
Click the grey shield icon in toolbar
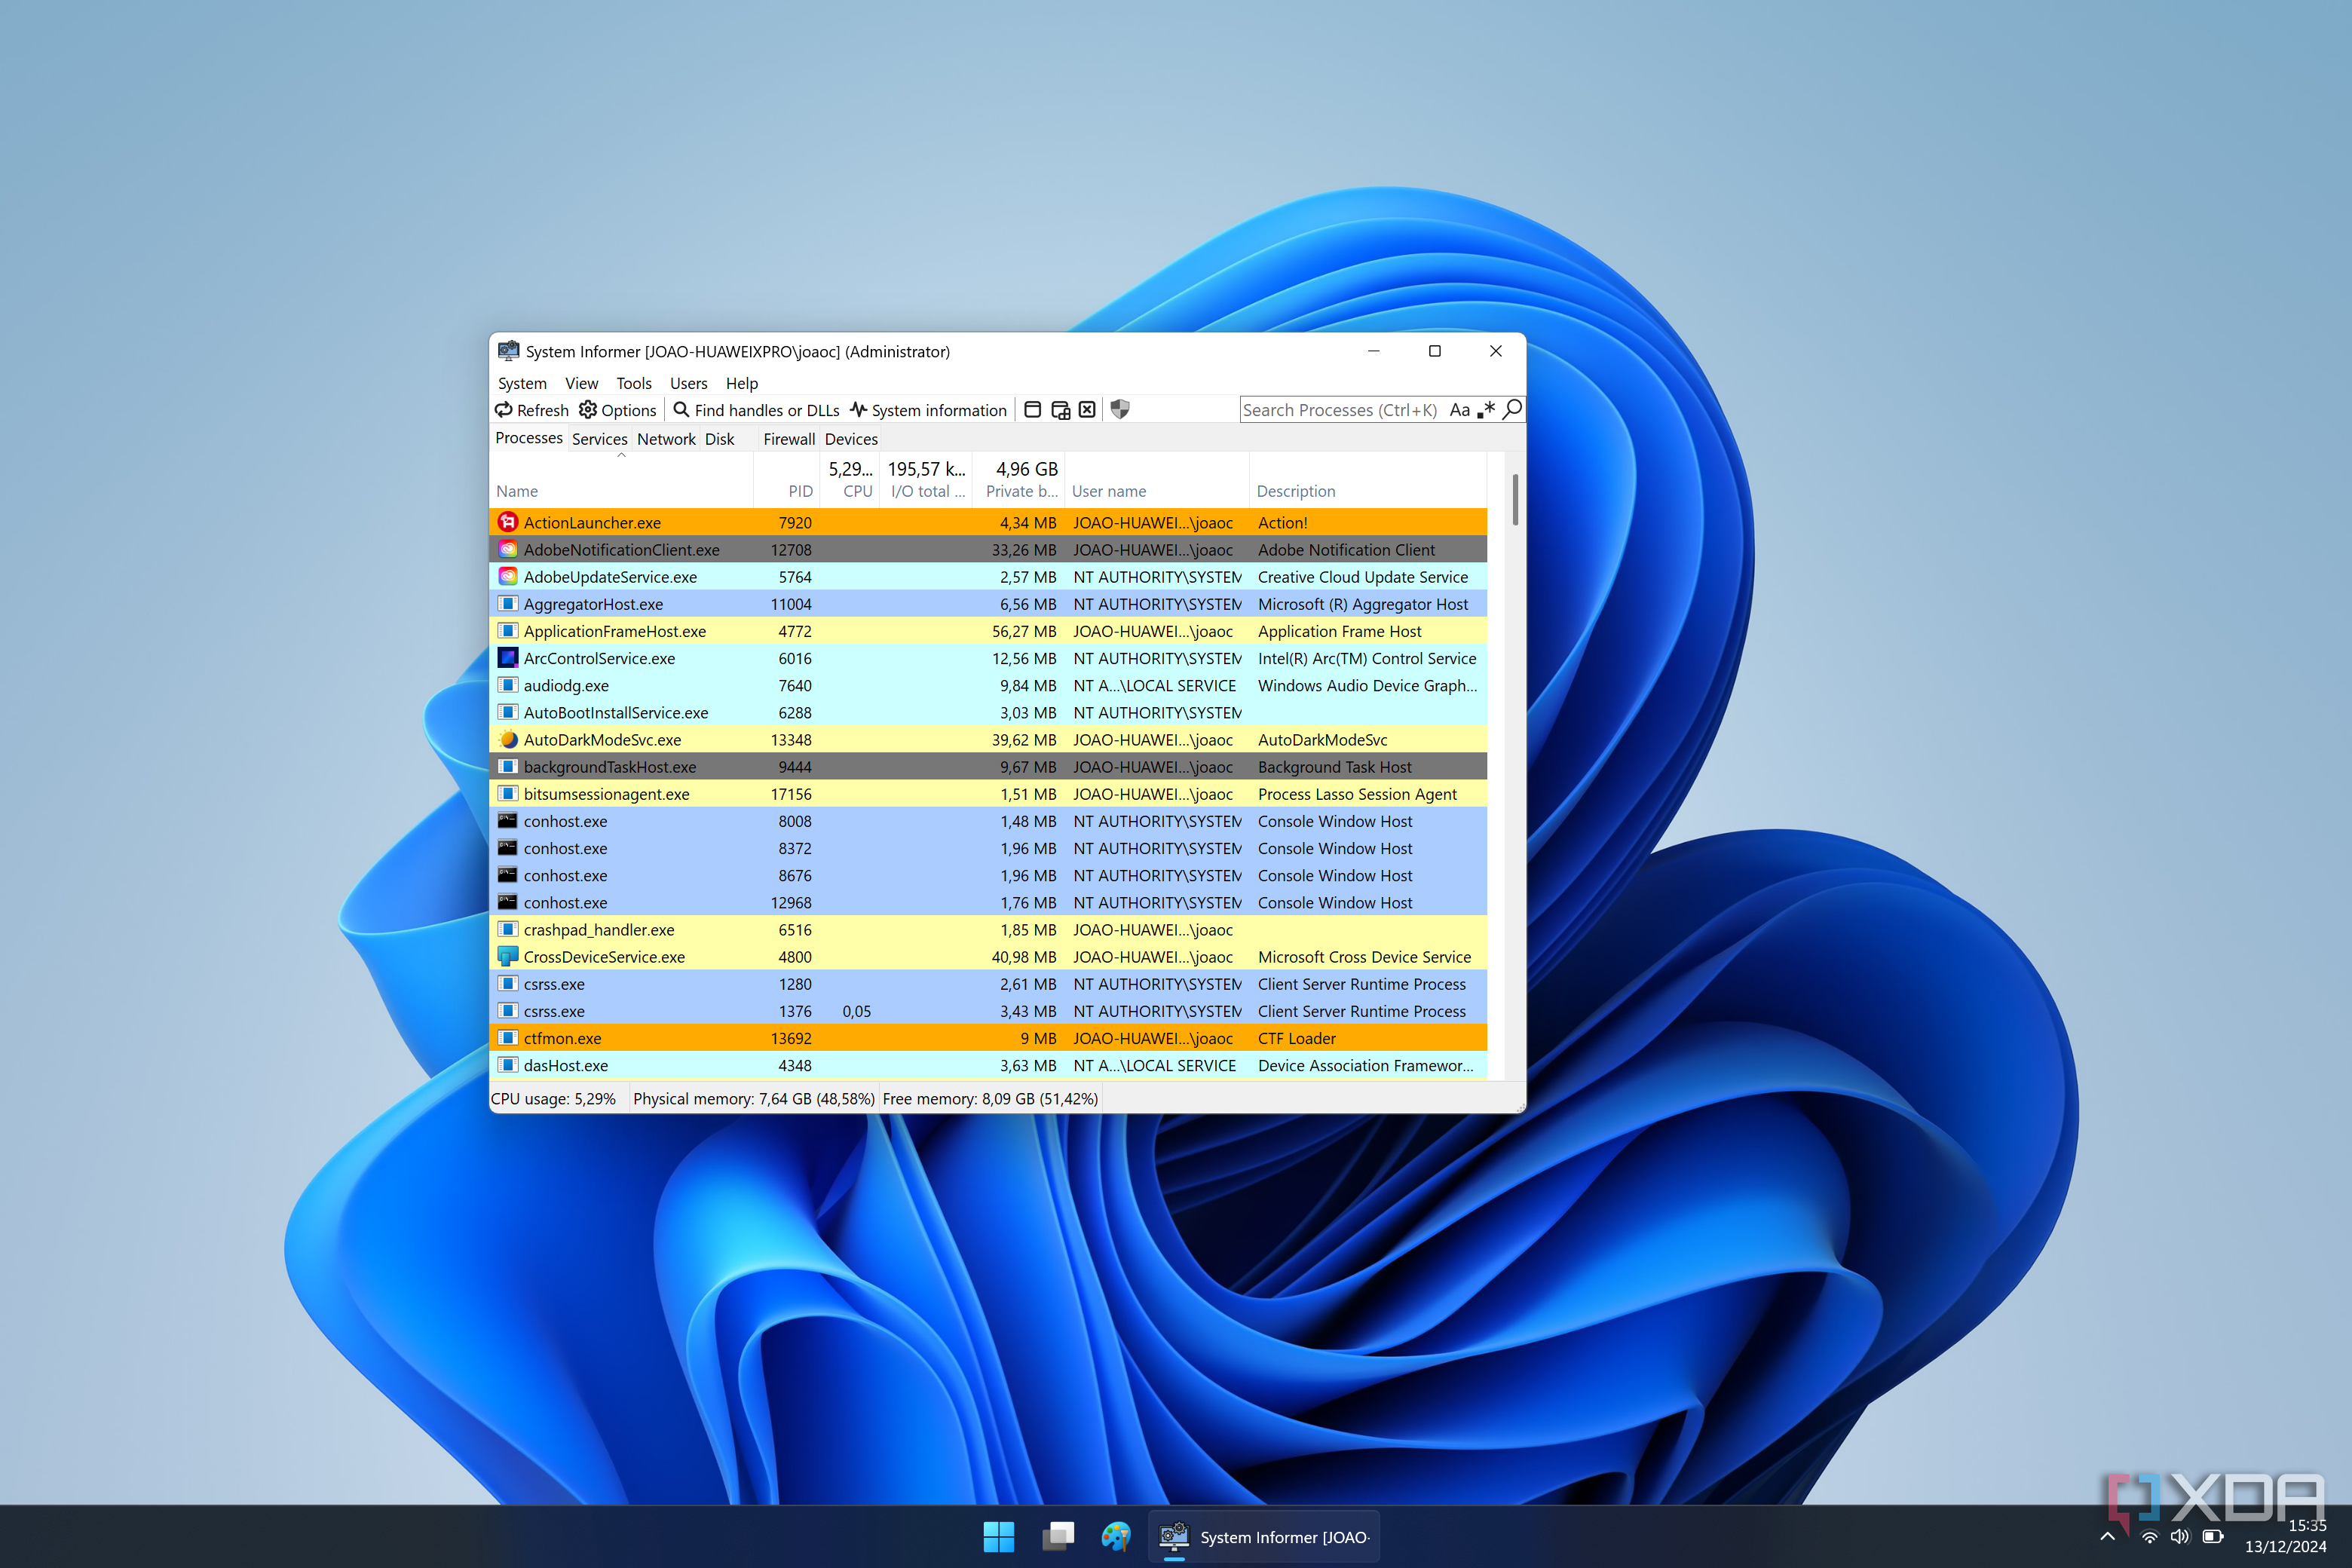coord(1120,410)
